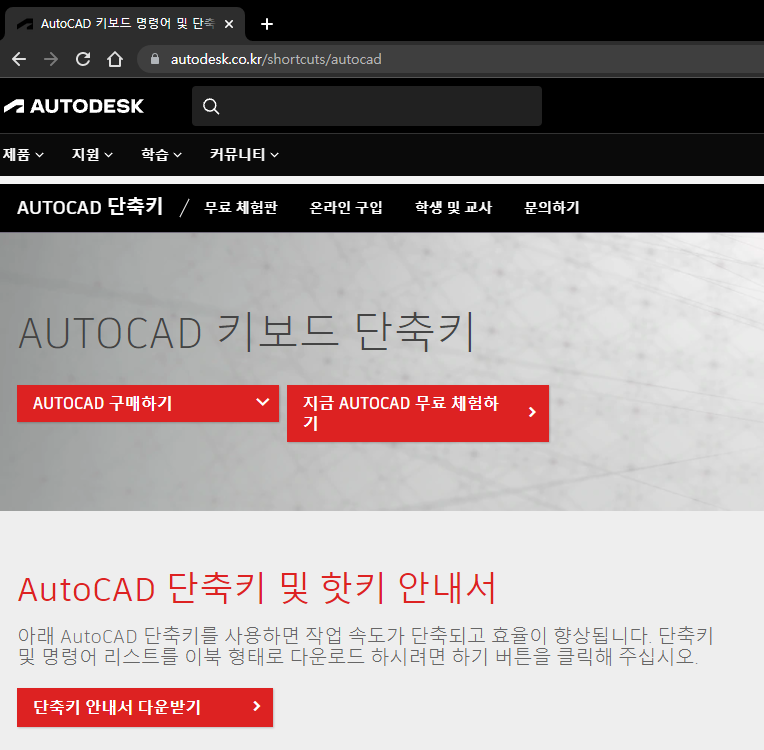Image resolution: width=764 pixels, height=750 pixels.
Task: Click the magnifier search icon
Action: coord(211,106)
